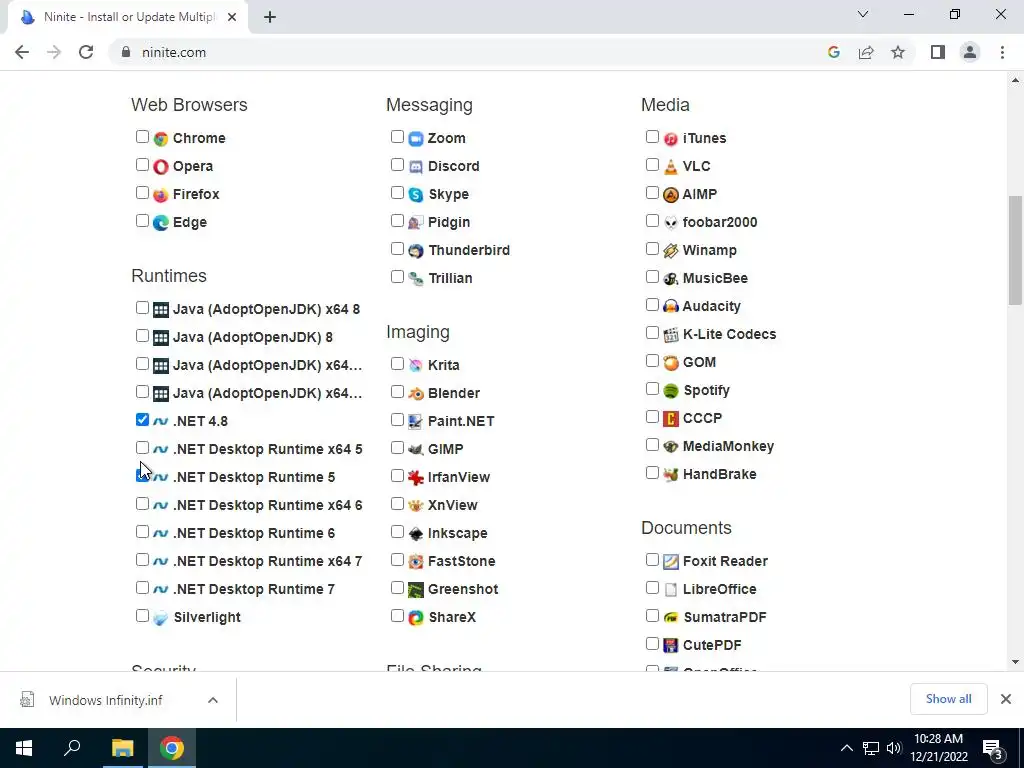Expand options for Windows Infinity.inf download
The width and height of the screenshot is (1024, 768).
pyautogui.click(x=213, y=700)
